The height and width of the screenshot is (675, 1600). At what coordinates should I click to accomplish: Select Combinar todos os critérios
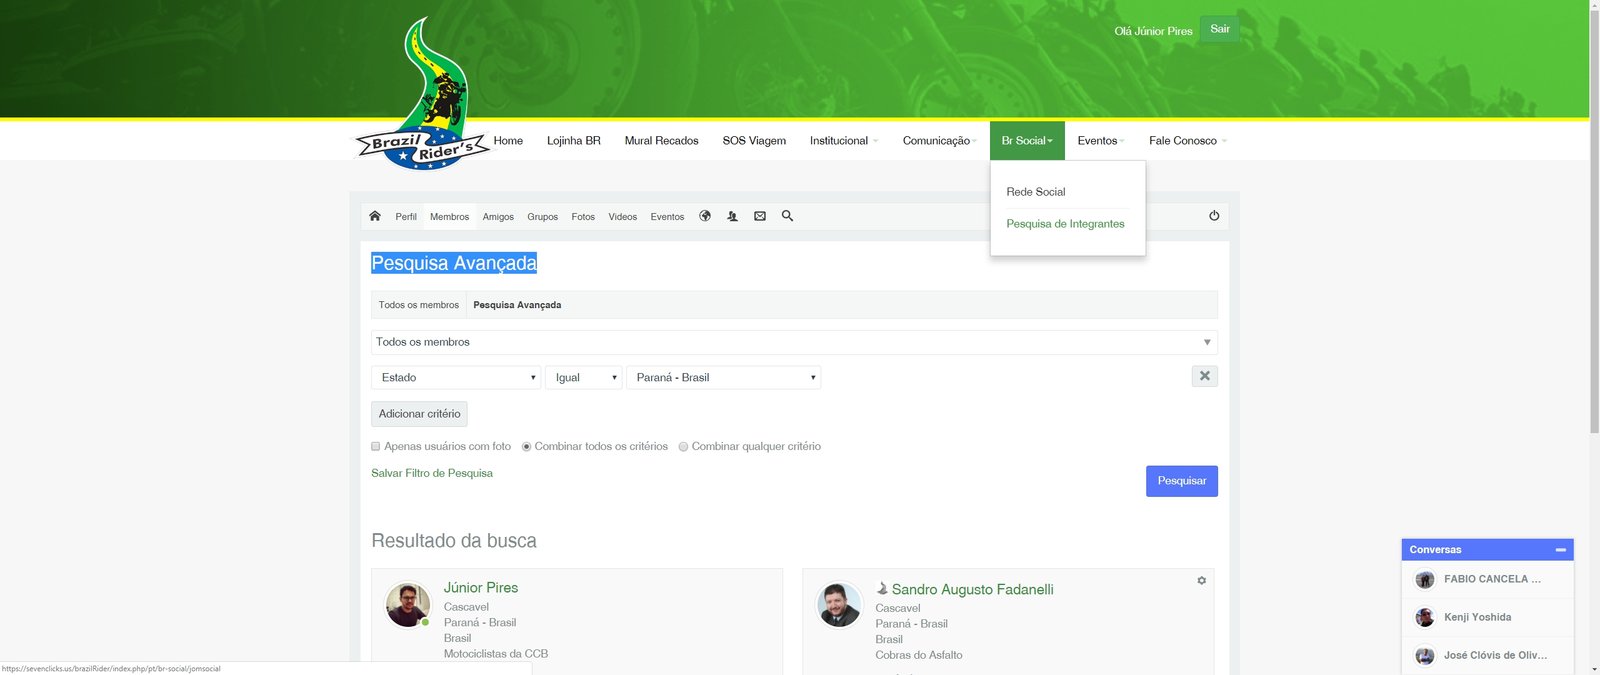[527, 447]
